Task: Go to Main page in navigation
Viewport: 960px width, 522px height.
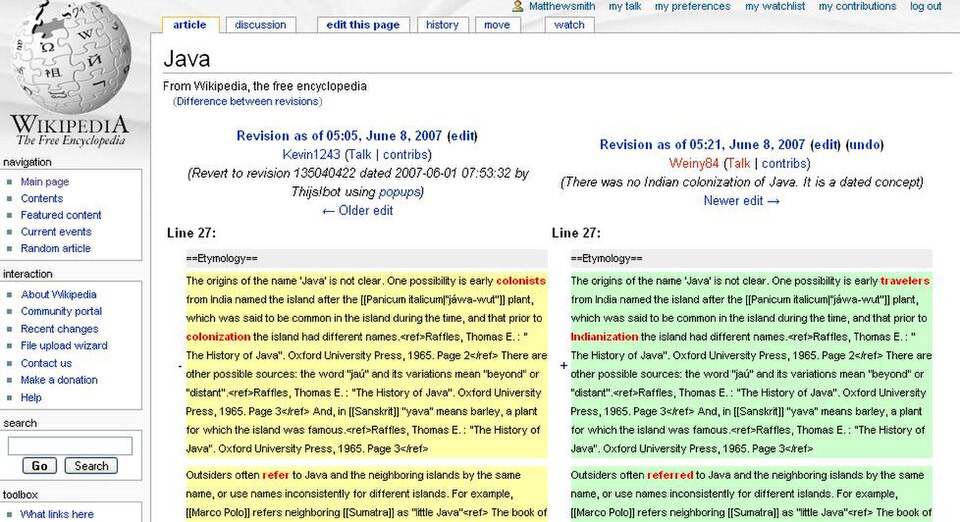Action: pyautogui.click(x=45, y=182)
